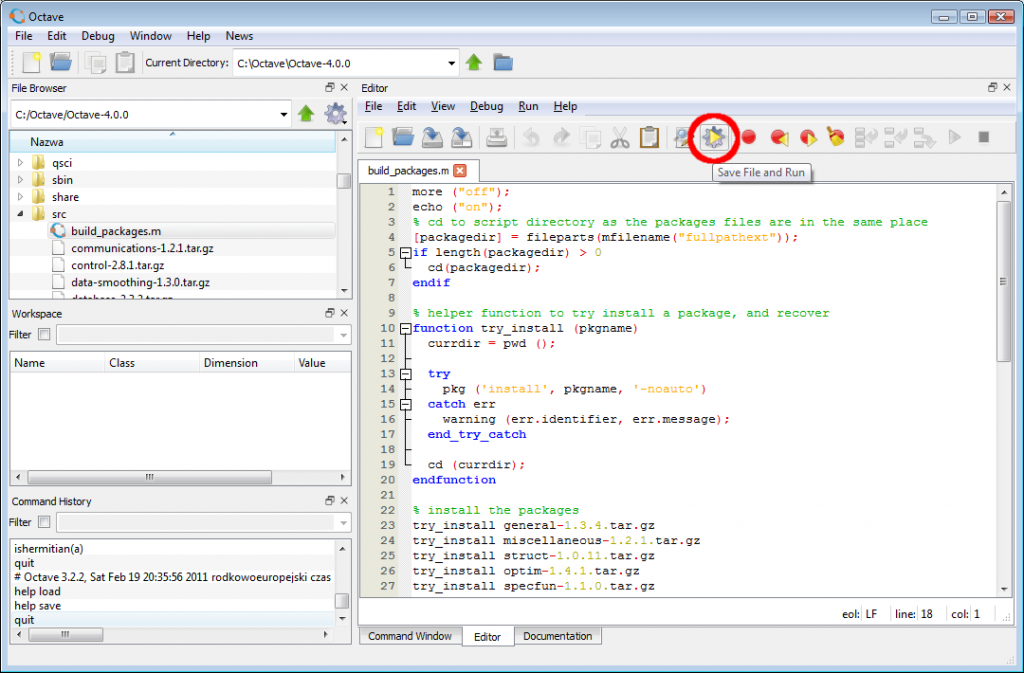Expand the qsci folder in tree
1024x673 pixels.
pos(20,163)
